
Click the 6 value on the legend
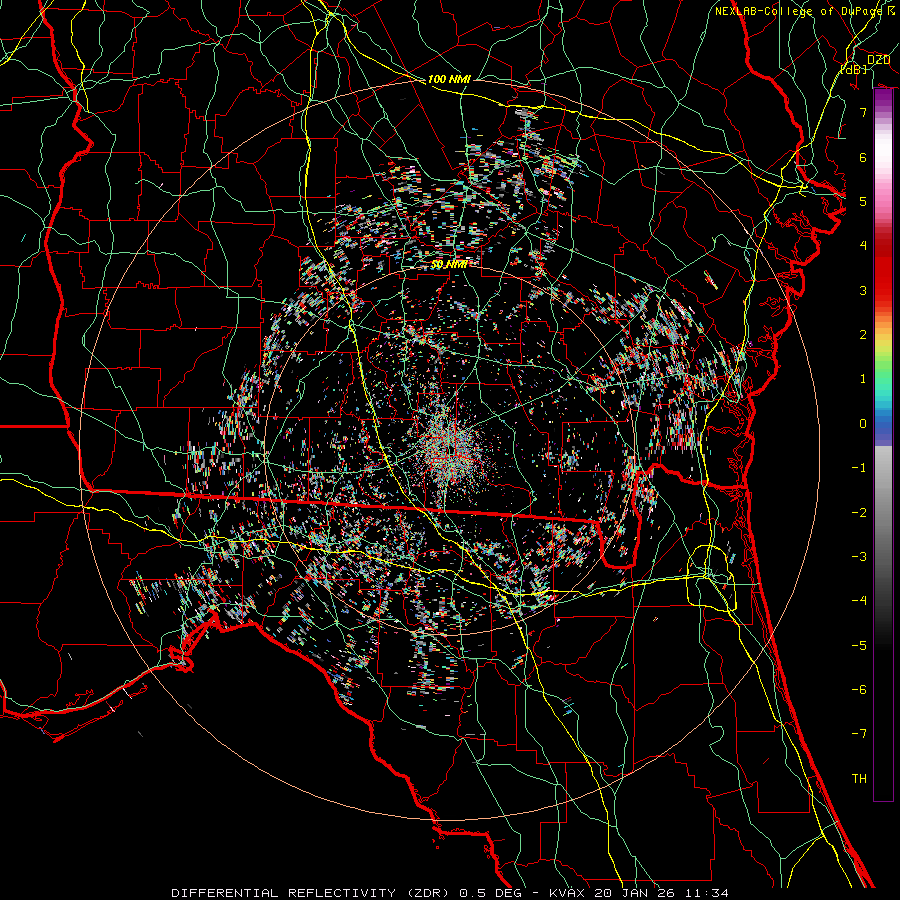coord(863,157)
